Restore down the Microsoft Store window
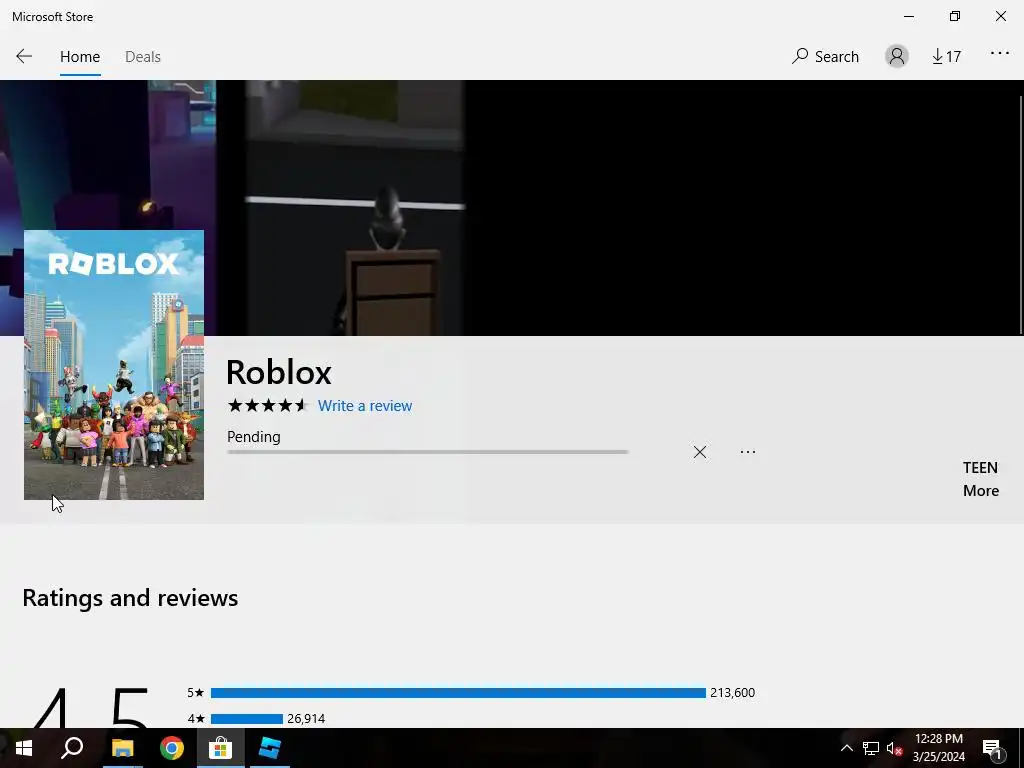Viewport: 1024px width, 768px height. pyautogui.click(x=955, y=16)
